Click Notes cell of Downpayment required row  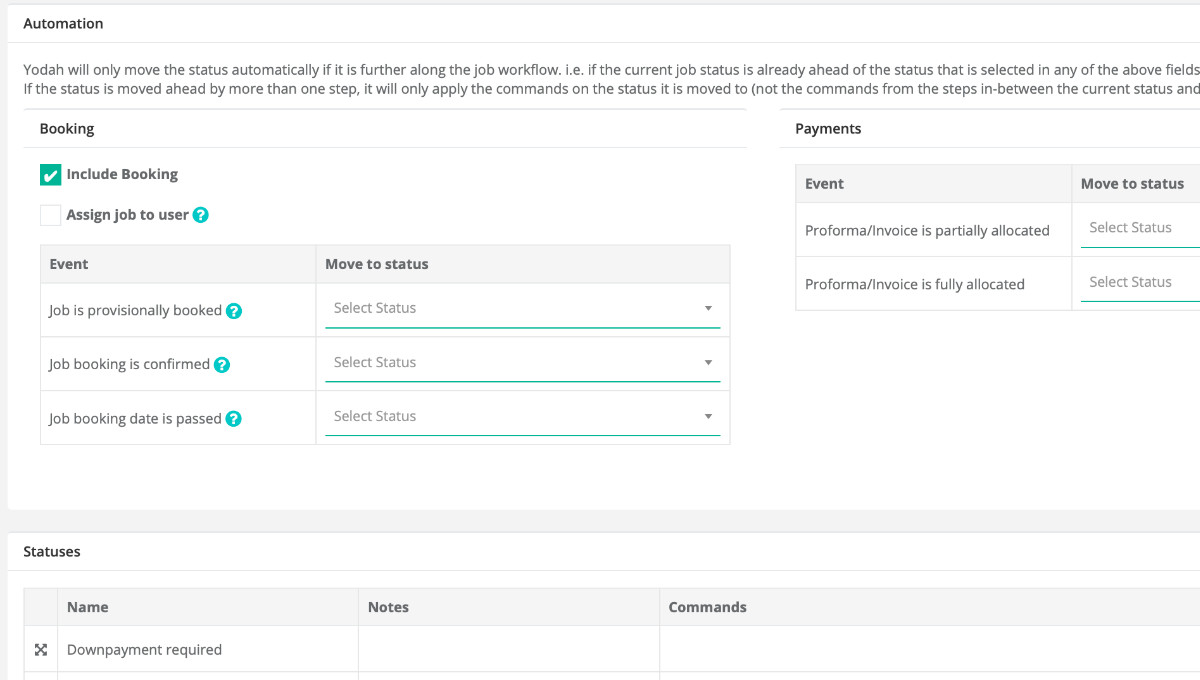pos(508,650)
